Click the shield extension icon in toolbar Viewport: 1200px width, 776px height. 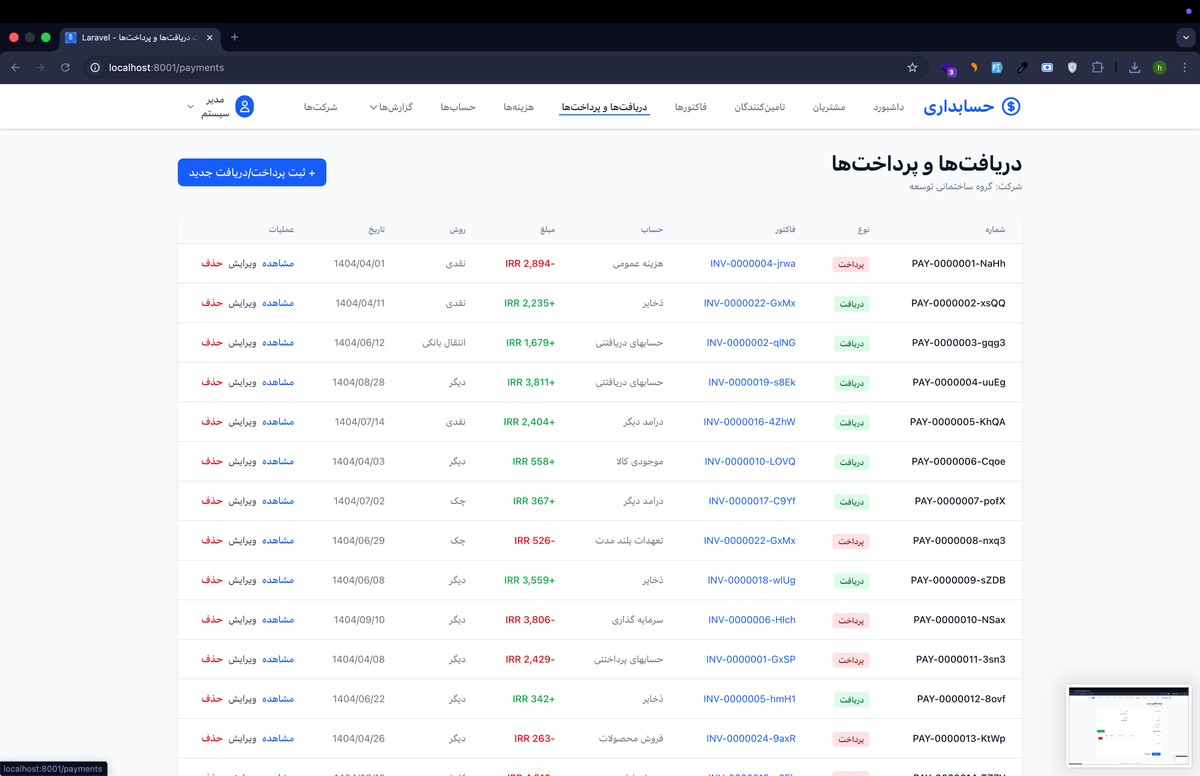click(1072, 68)
